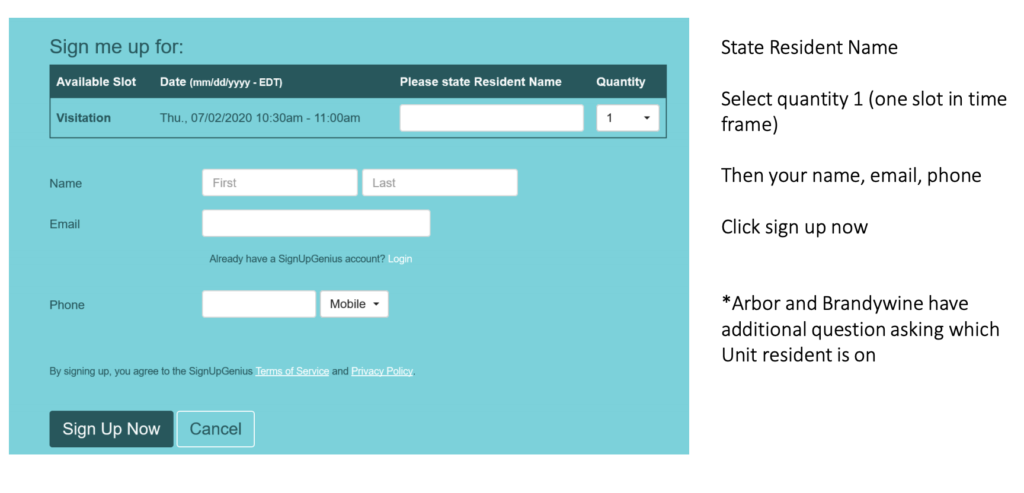Click the Available Slot column header
The image size is (1024, 493).
pyautogui.click(x=96, y=82)
